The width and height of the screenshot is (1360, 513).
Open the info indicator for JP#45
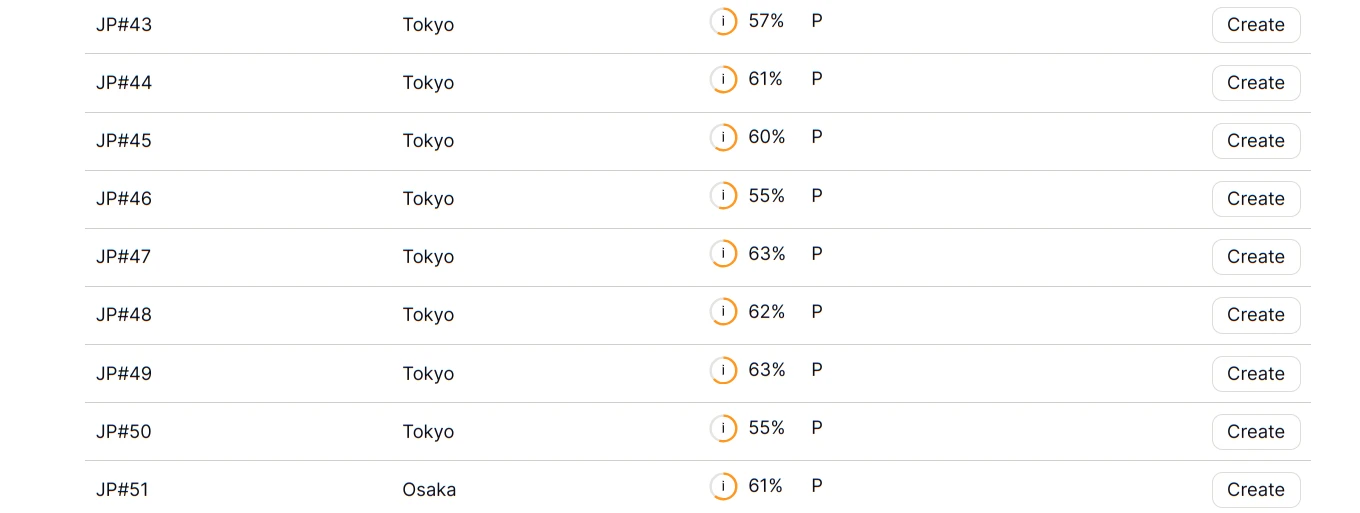click(723, 137)
